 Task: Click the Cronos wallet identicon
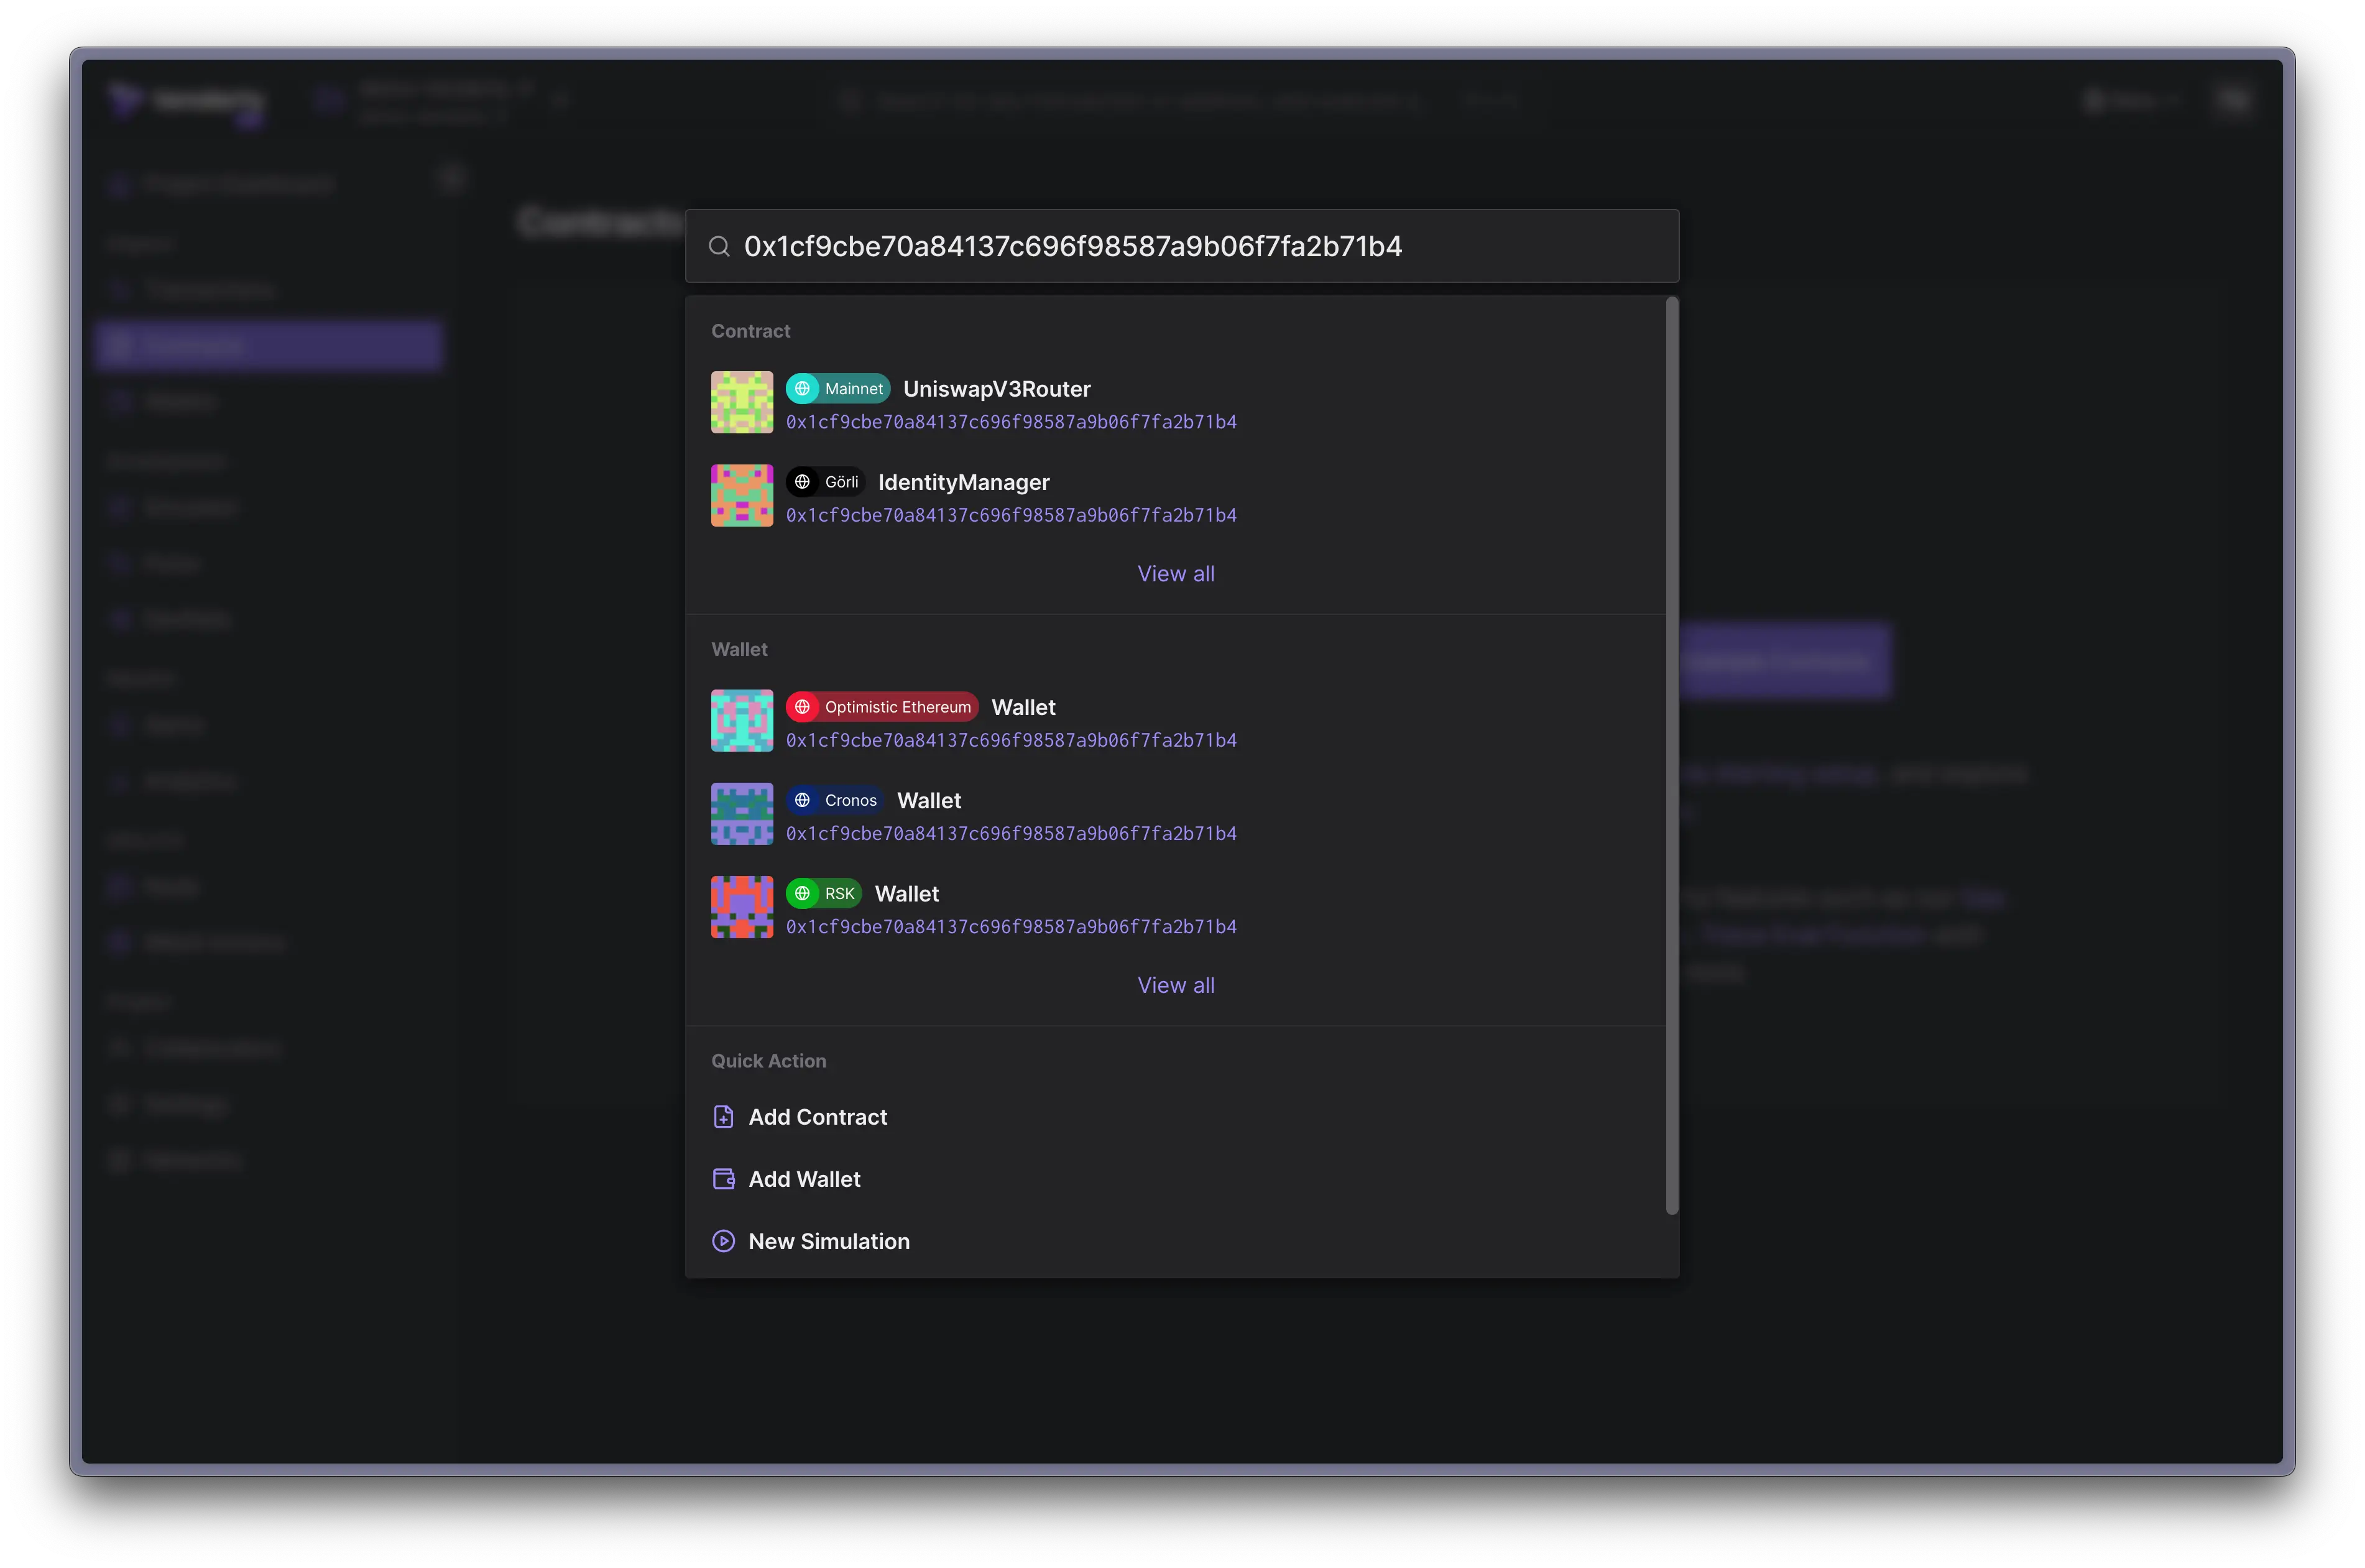742,813
